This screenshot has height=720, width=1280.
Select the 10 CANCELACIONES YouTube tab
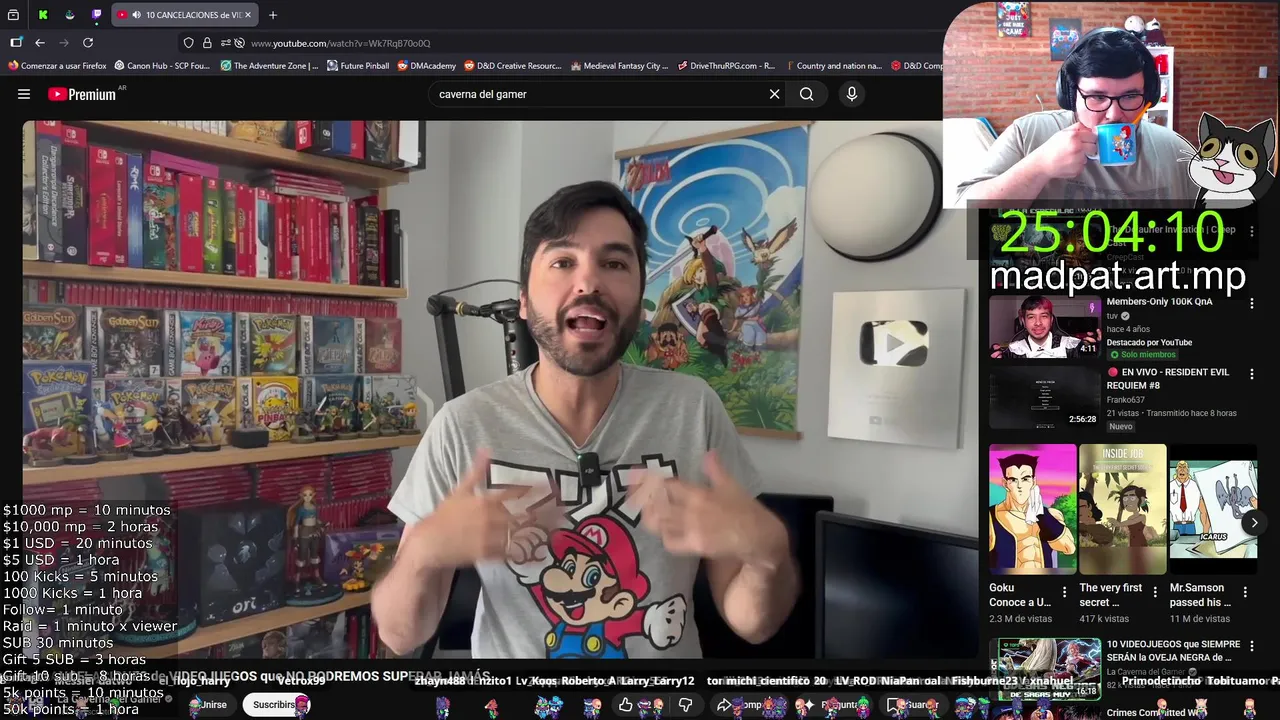pos(185,15)
